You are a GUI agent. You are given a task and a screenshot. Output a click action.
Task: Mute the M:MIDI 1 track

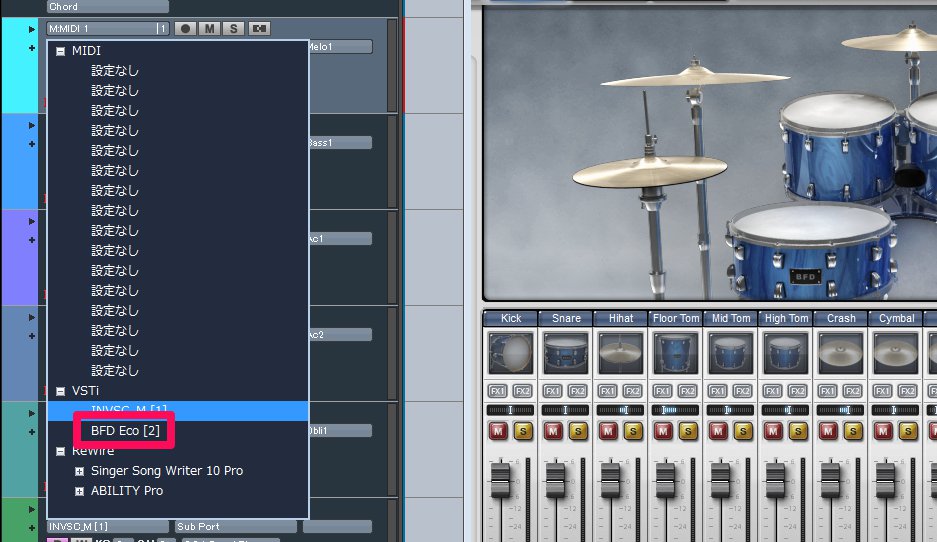pyautogui.click(x=210, y=28)
